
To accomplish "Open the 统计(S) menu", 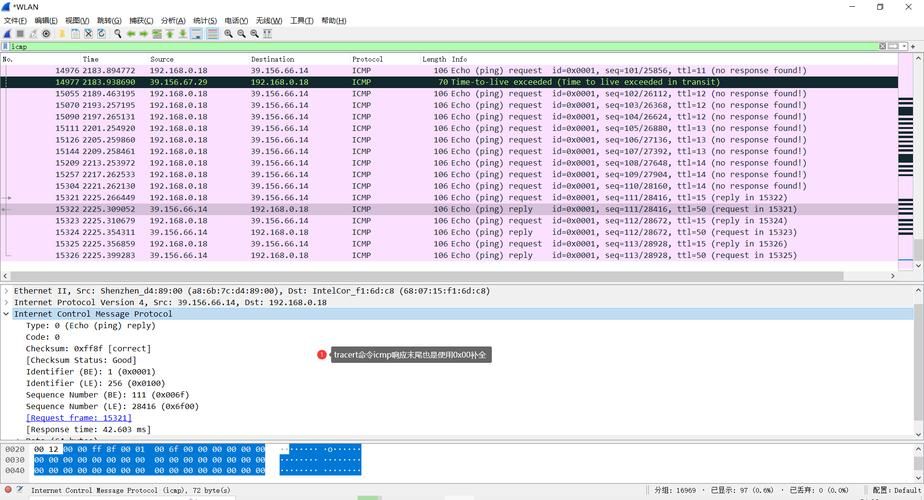I will pos(204,21).
